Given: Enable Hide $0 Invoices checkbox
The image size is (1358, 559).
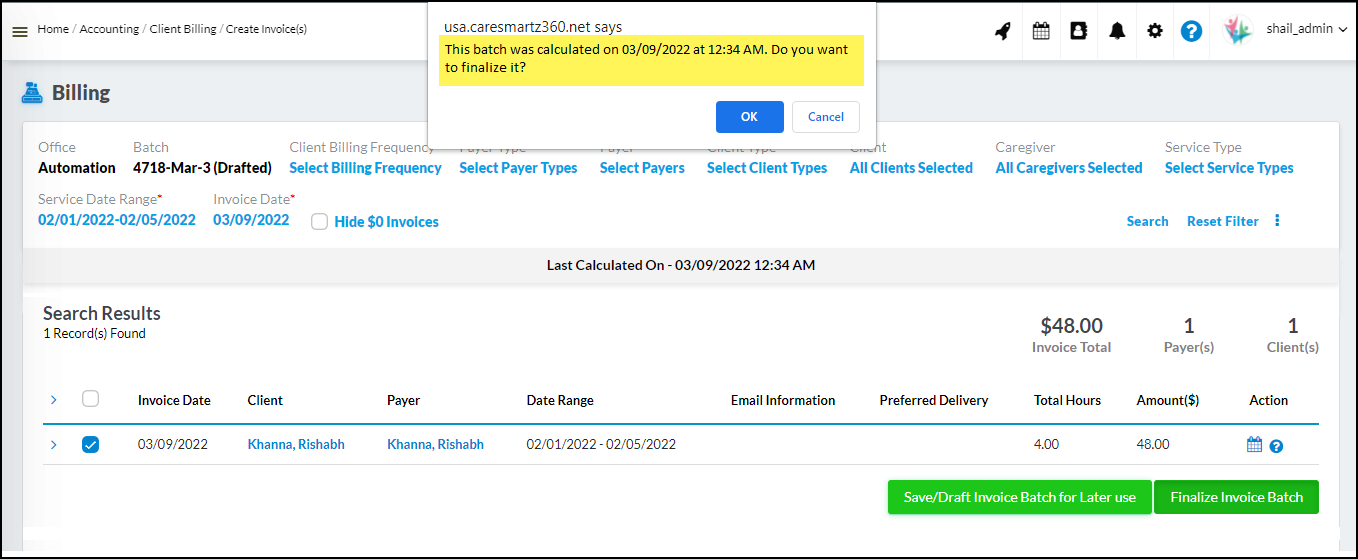Looking at the screenshot, I should [320, 222].
